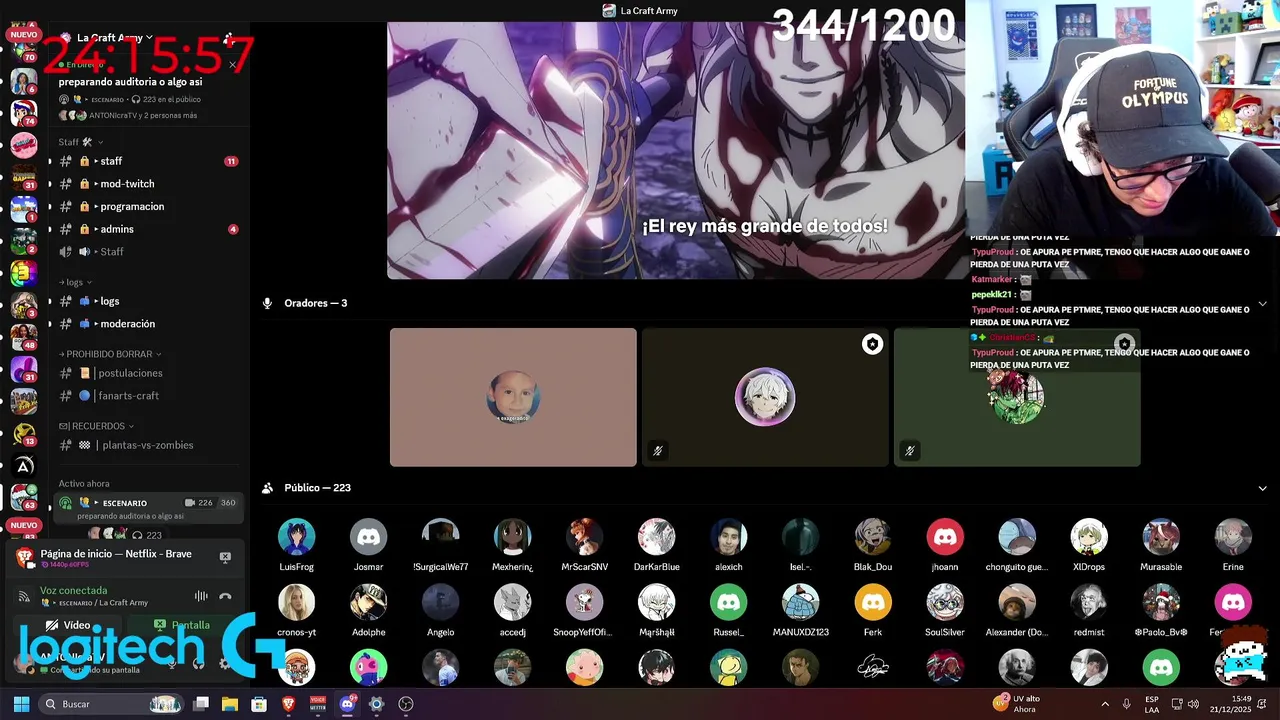The width and height of the screenshot is (1280, 720).
Task: Open jhoann's audience avatar
Action: click(x=944, y=537)
